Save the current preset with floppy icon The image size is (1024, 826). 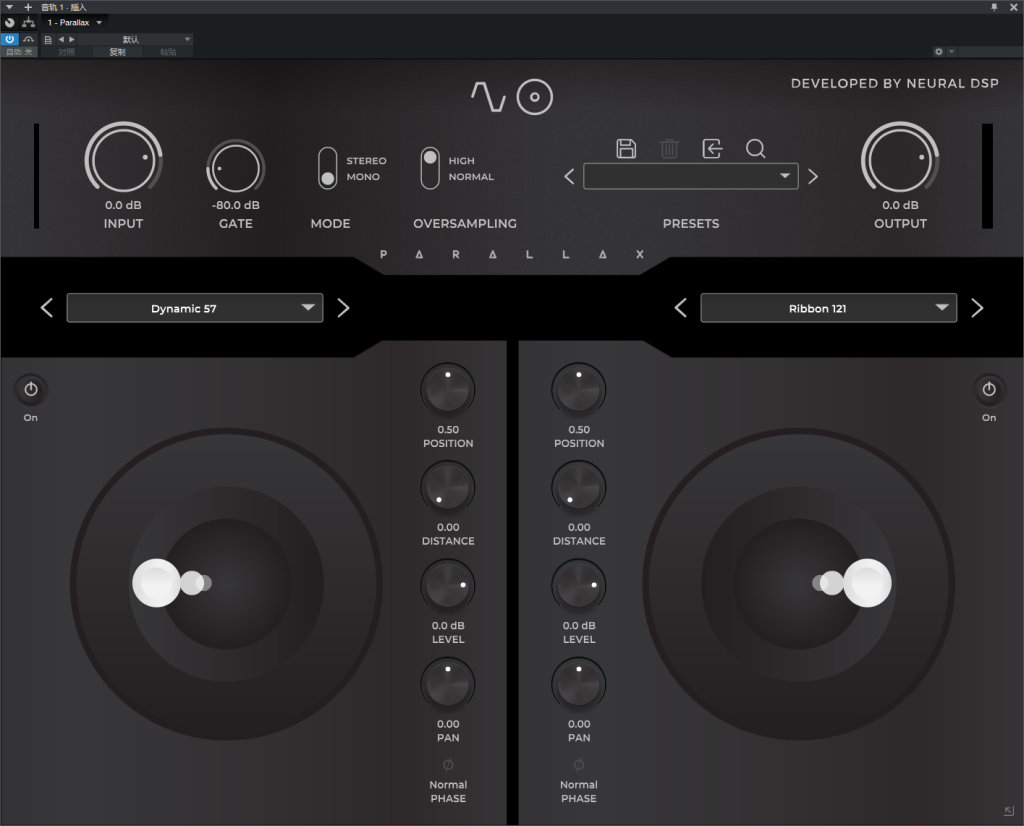point(626,148)
